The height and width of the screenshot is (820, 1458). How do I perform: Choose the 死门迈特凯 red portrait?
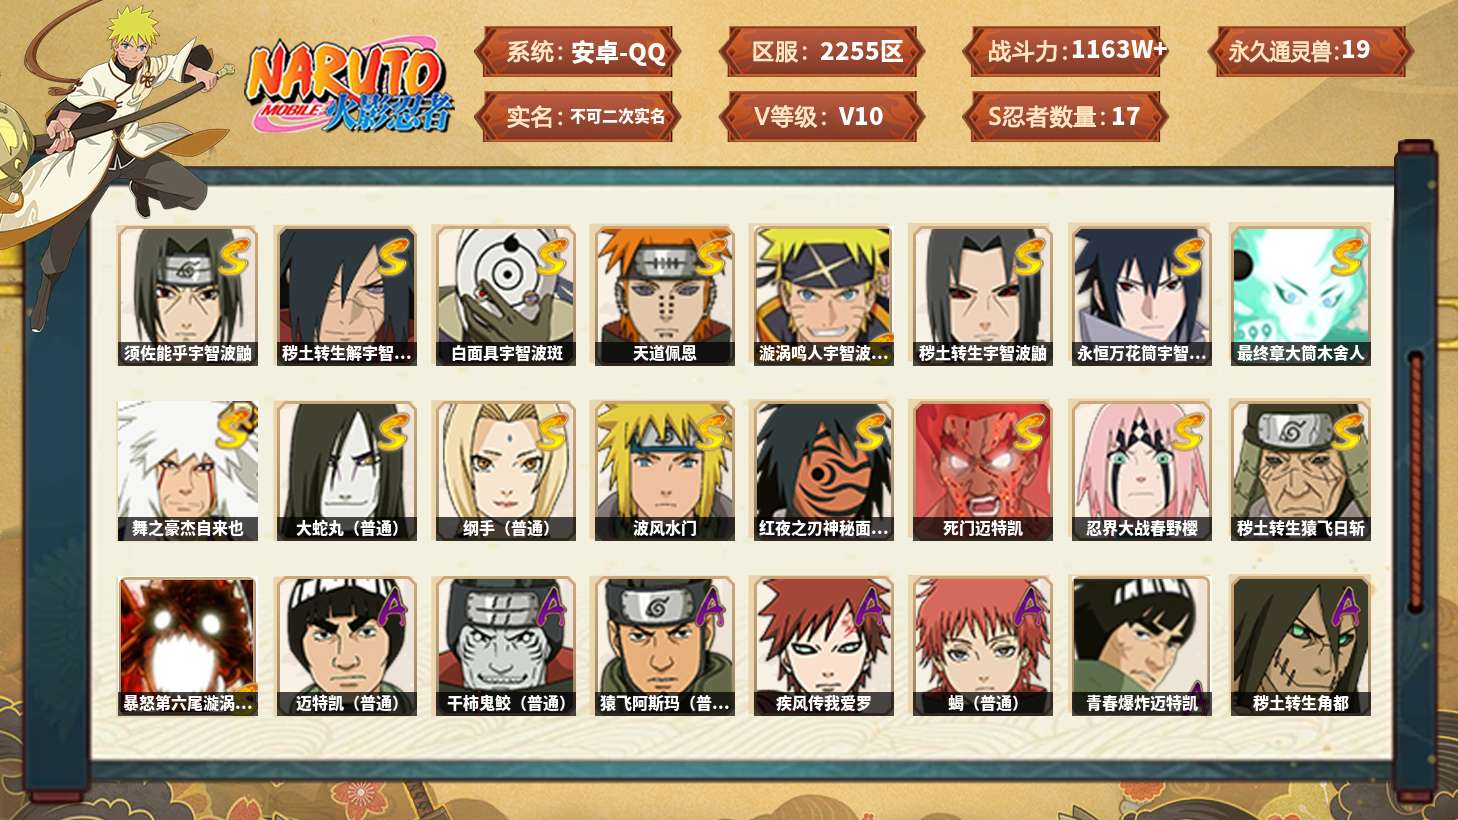pos(982,470)
